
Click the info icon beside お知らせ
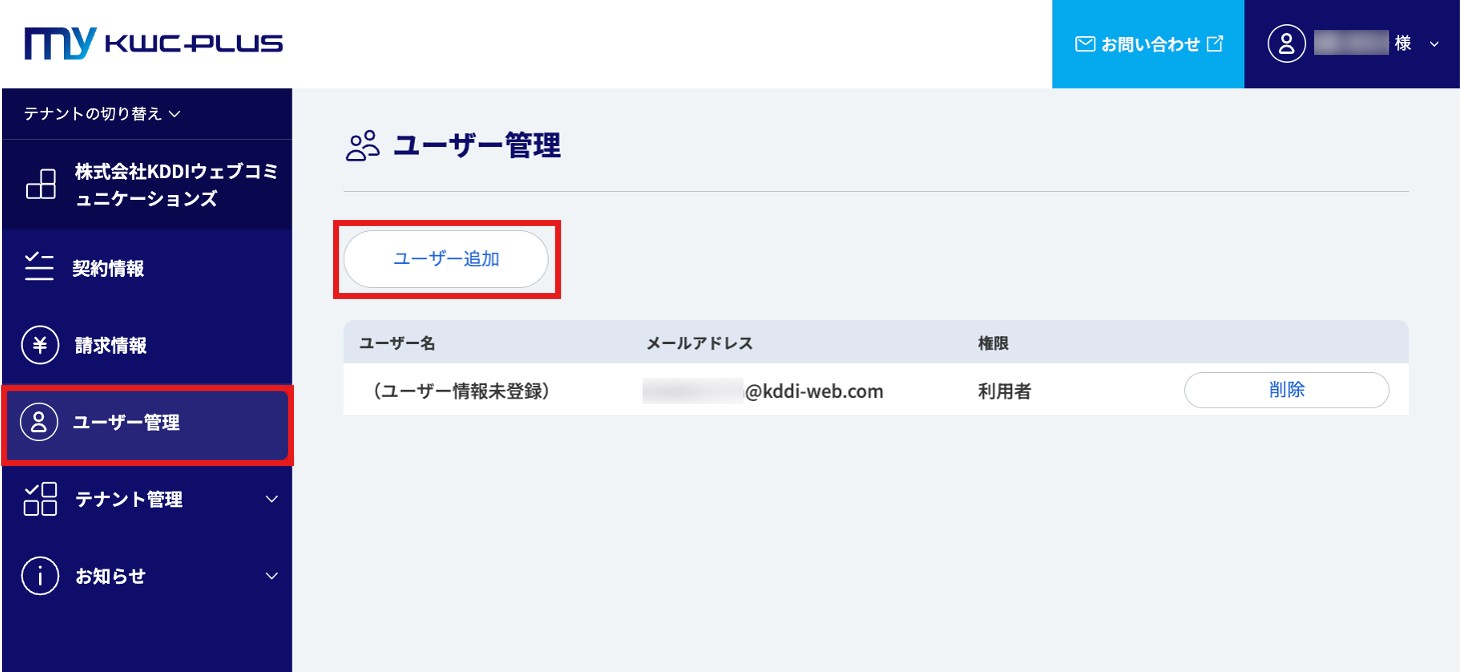coord(40,576)
